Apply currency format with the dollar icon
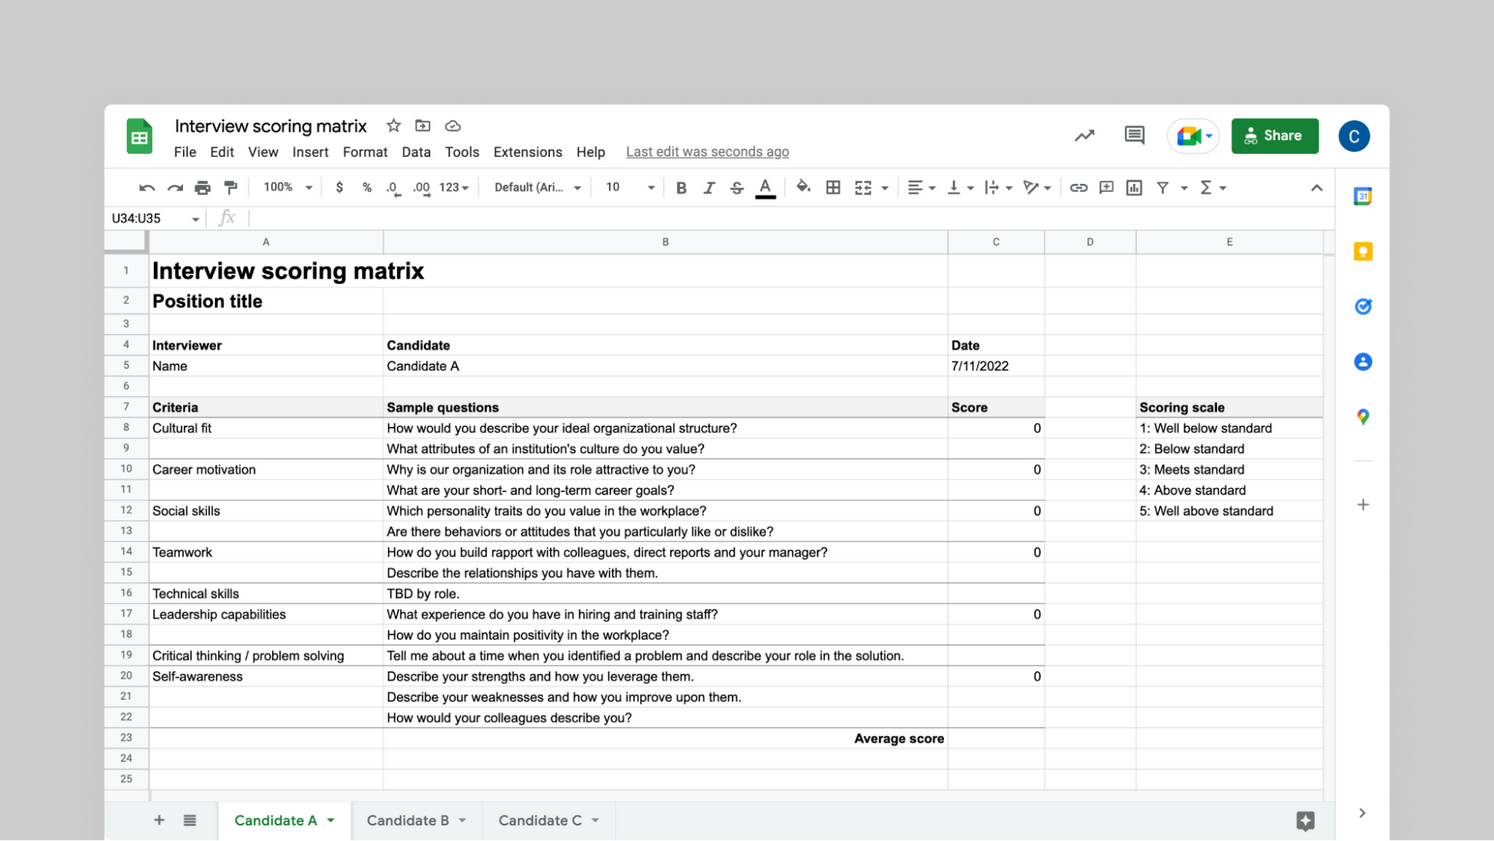Viewport: 1494px width, 841px height. (x=339, y=187)
